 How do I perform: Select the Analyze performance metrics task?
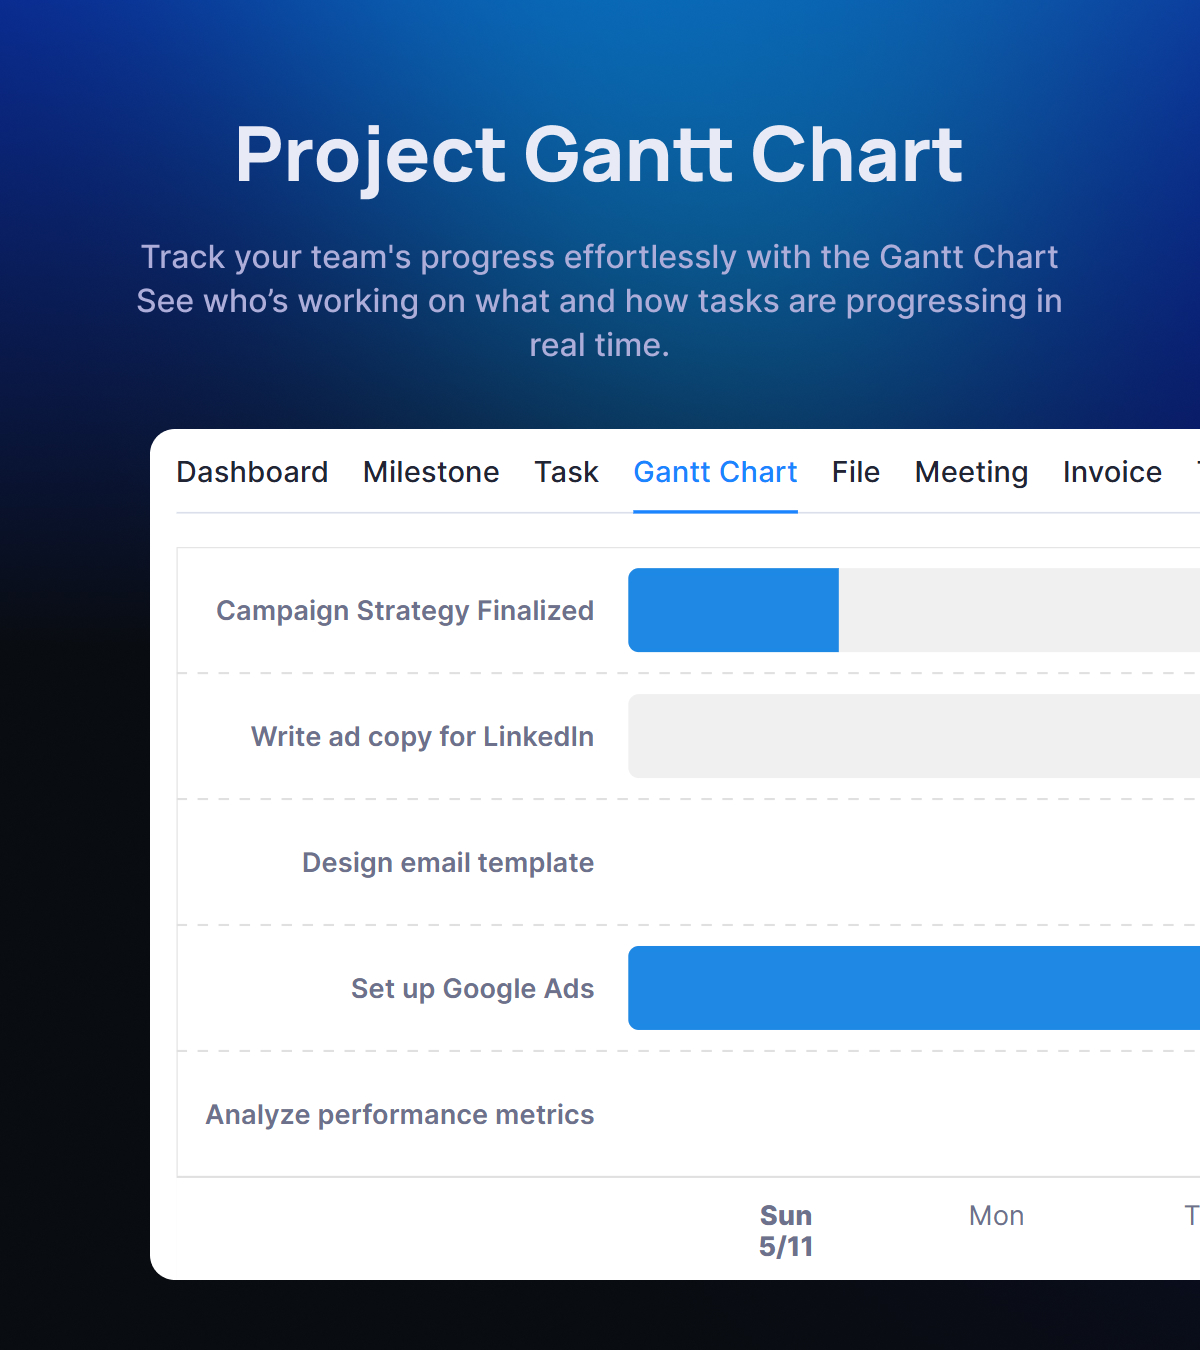click(399, 1114)
